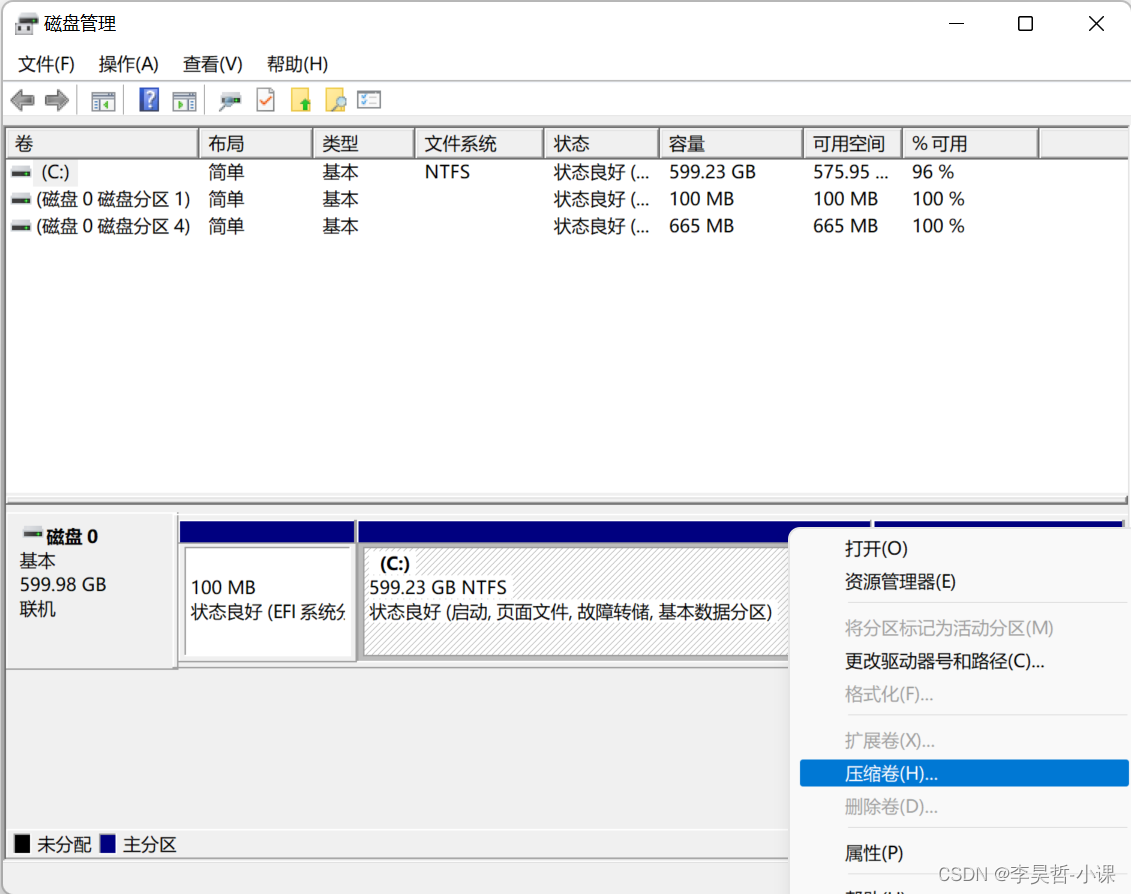The height and width of the screenshot is (894, 1131).
Task: Sort by the 布局 column header
Action: point(256,144)
